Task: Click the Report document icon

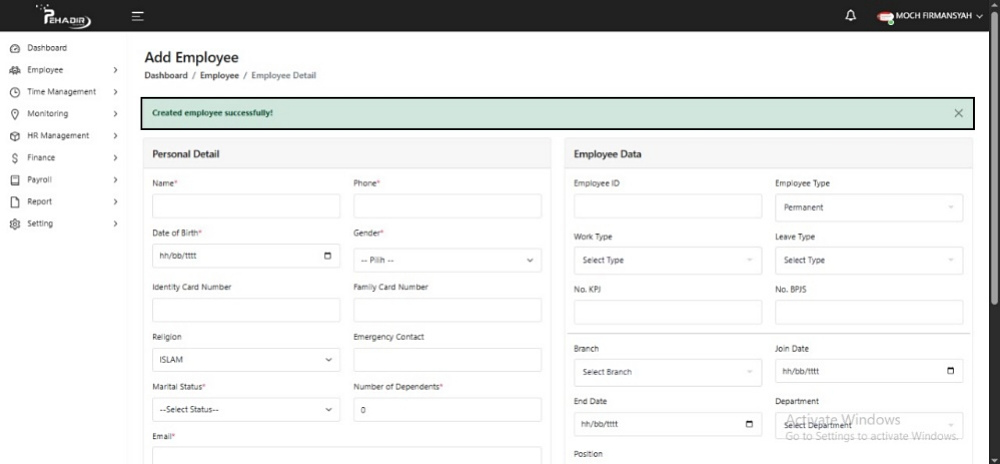Action: [15, 202]
